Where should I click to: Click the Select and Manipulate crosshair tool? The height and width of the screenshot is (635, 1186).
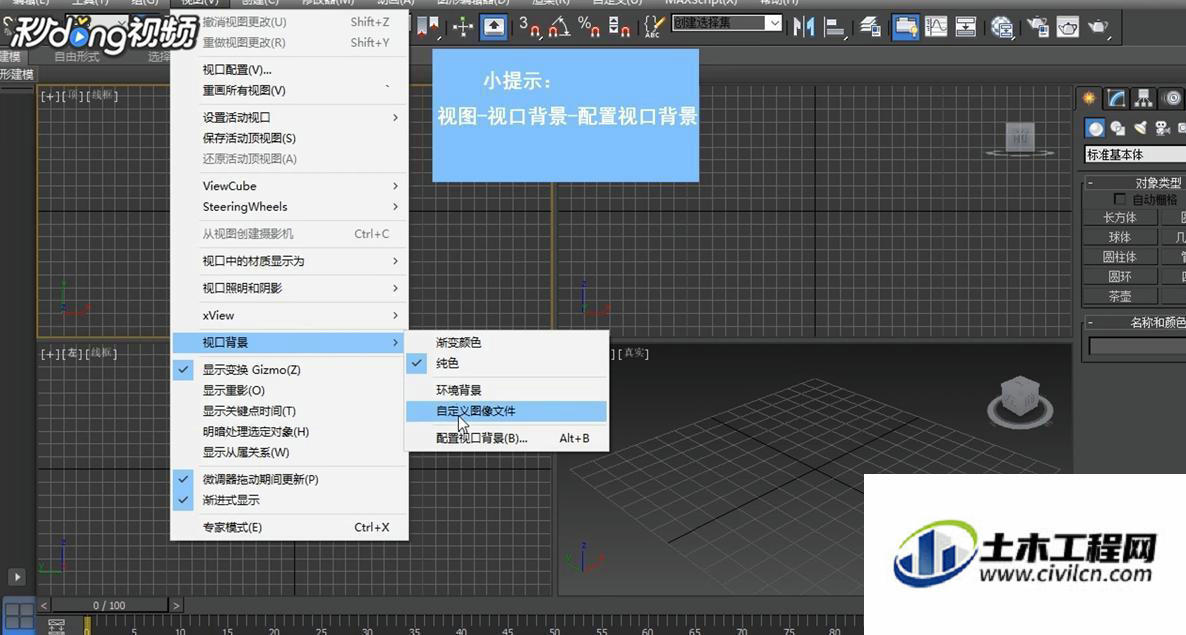462,27
